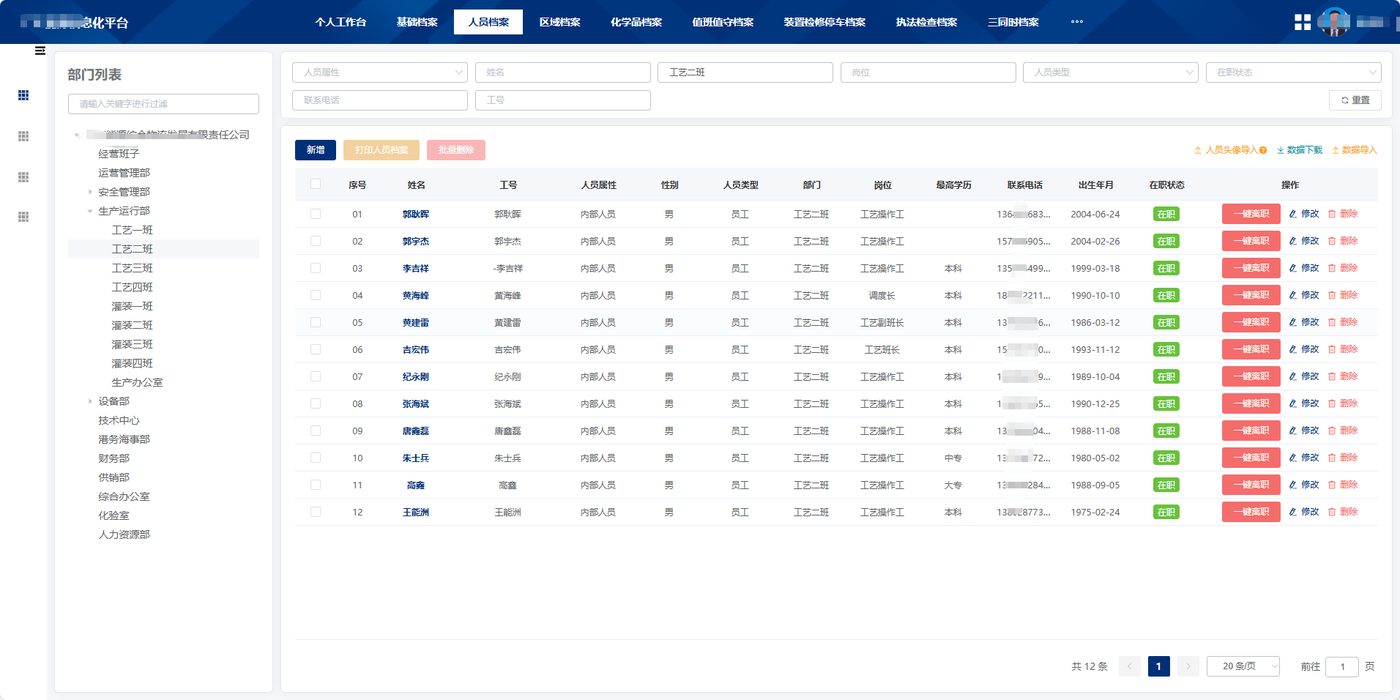Select the checkbox for row 05 黄建雷
This screenshot has height=700, width=1400.
pos(316,322)
